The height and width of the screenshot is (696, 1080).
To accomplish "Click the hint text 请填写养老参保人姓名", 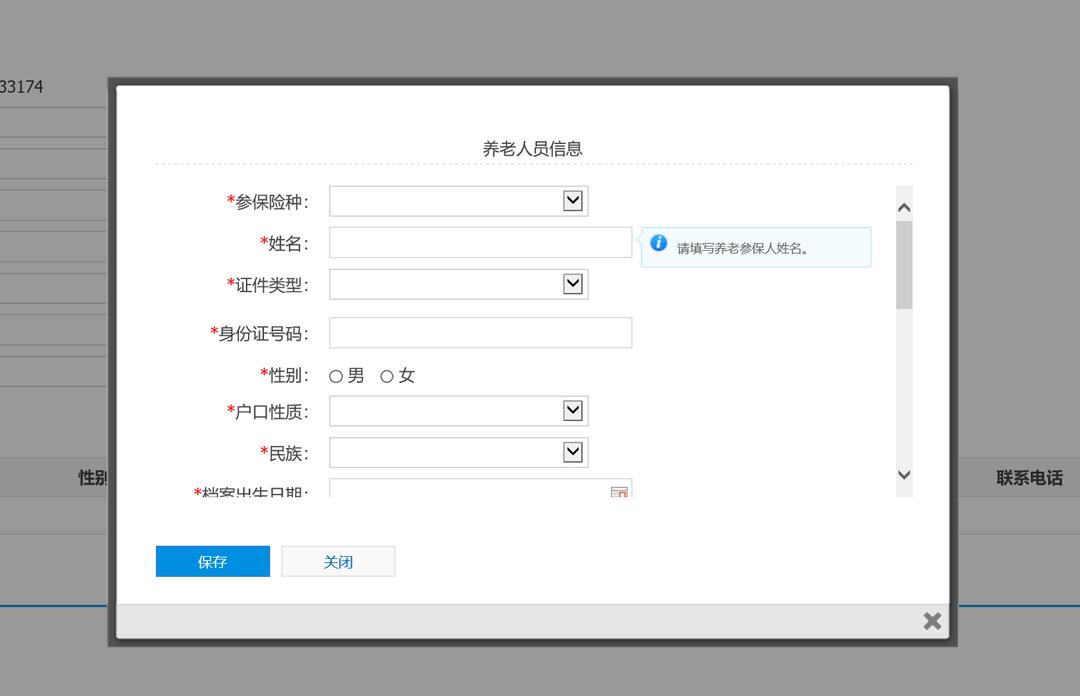I will pyautogui.click(x=742, y=248).
